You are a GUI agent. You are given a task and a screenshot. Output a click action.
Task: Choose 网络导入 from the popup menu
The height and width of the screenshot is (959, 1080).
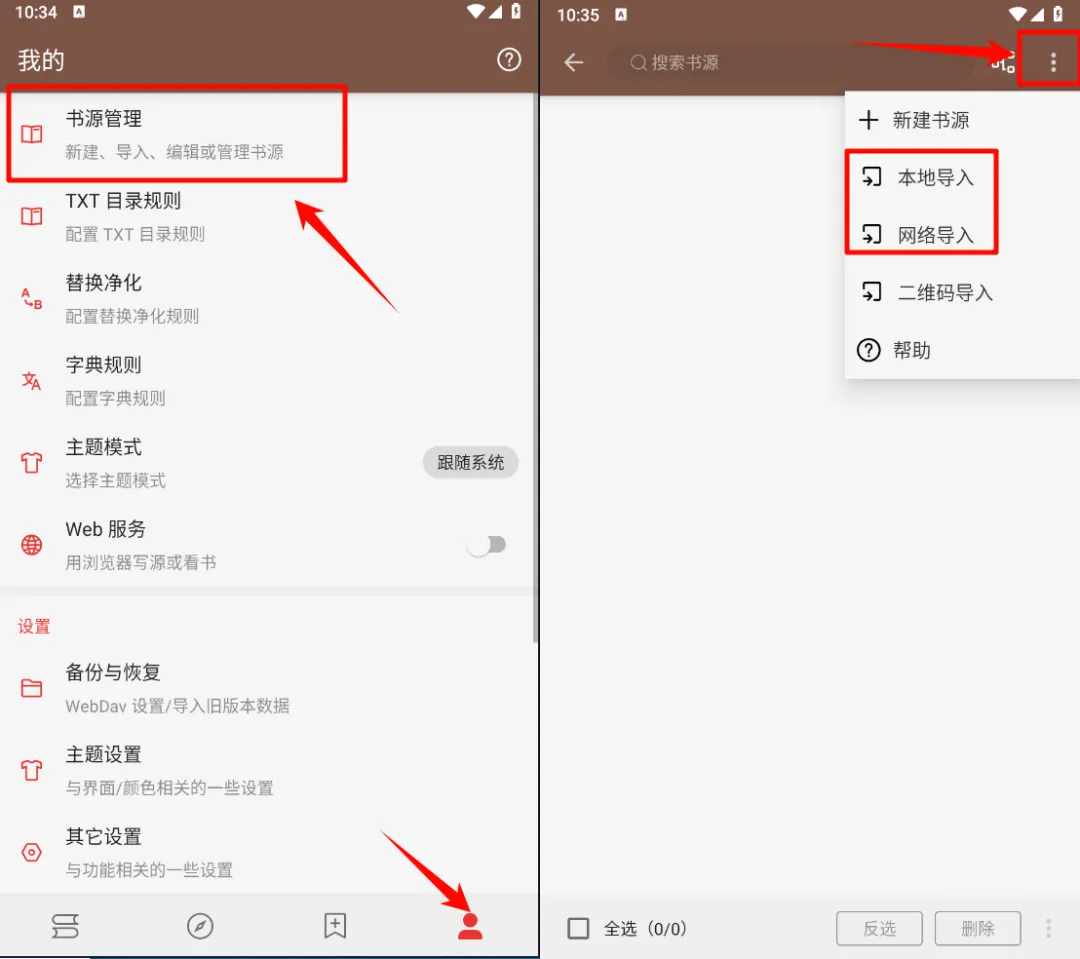920,235
